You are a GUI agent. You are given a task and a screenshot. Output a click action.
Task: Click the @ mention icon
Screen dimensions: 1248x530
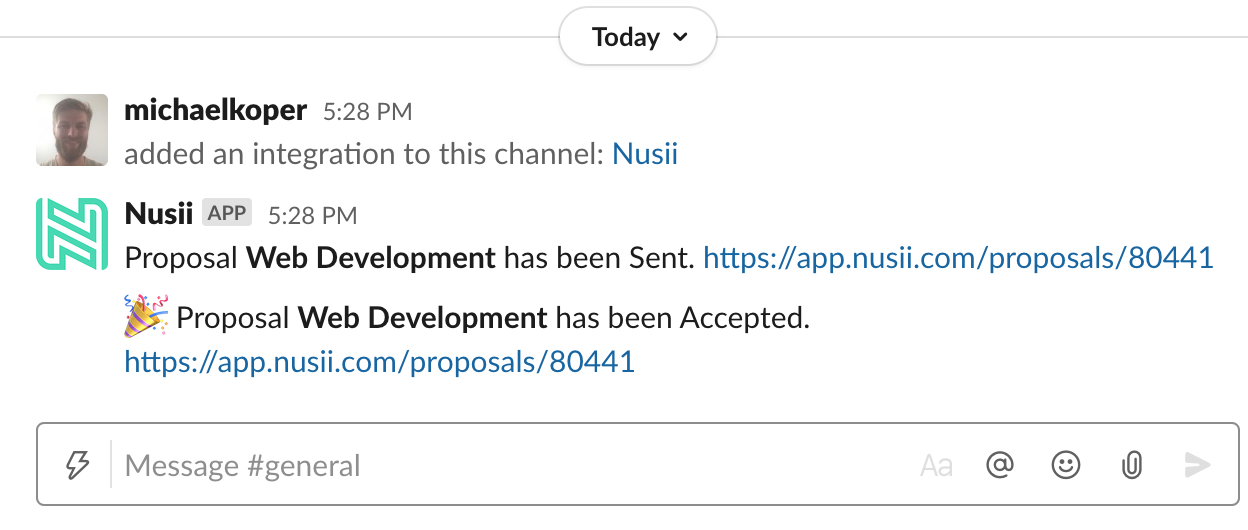(1000, 465)
